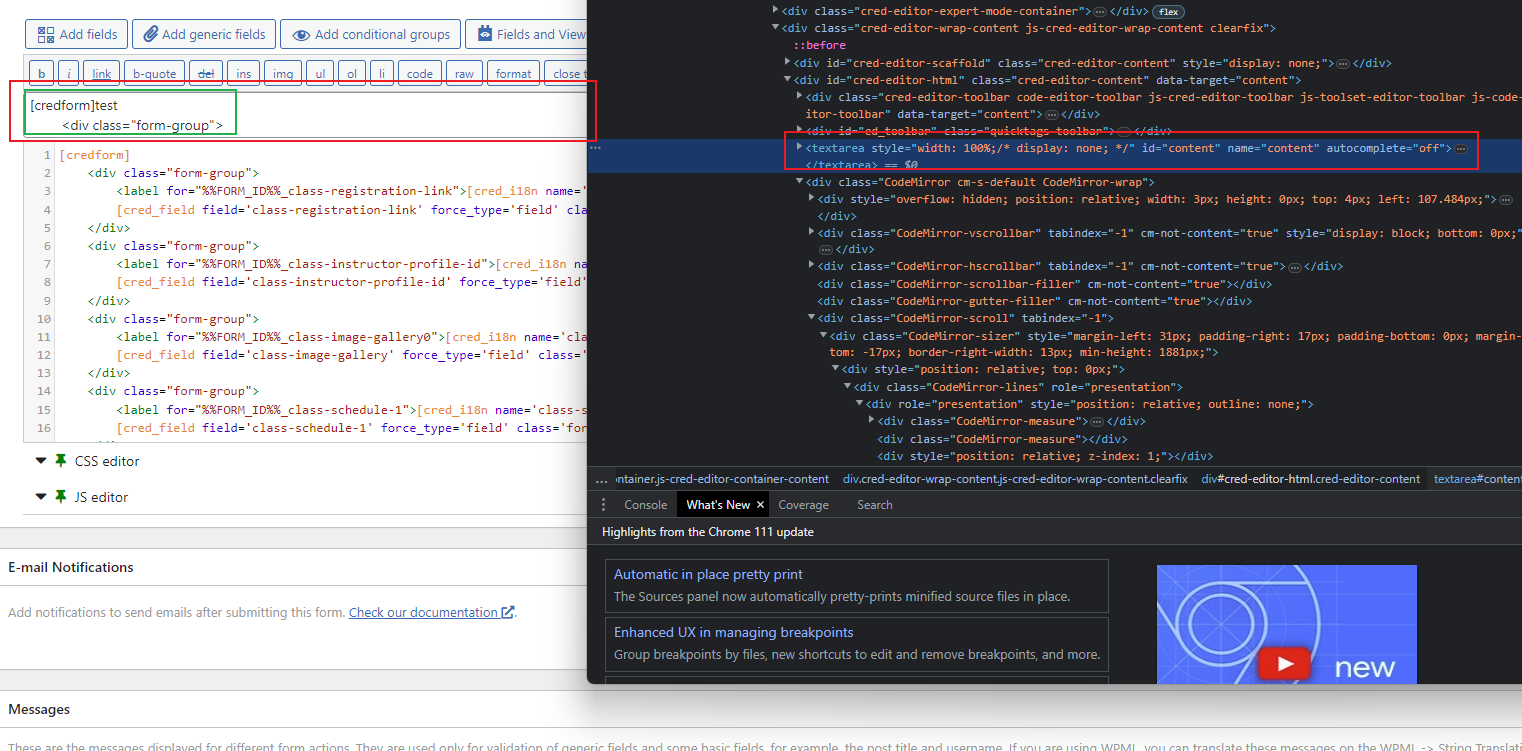This screenshot has height=751, width=1522.
Task: Select the CodeMirror-scrollbar-filler div row
Action: pos(1046,284)
